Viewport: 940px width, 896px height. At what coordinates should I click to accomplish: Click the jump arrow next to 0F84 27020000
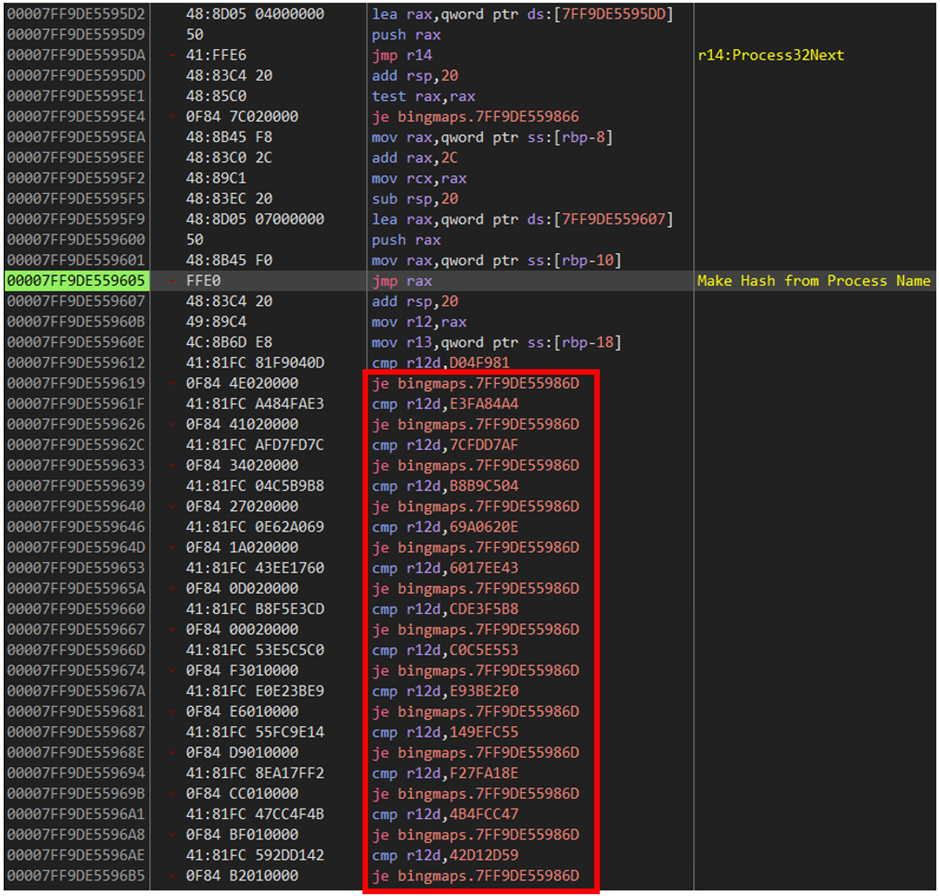pyautogui.click(x=173, y=506)
